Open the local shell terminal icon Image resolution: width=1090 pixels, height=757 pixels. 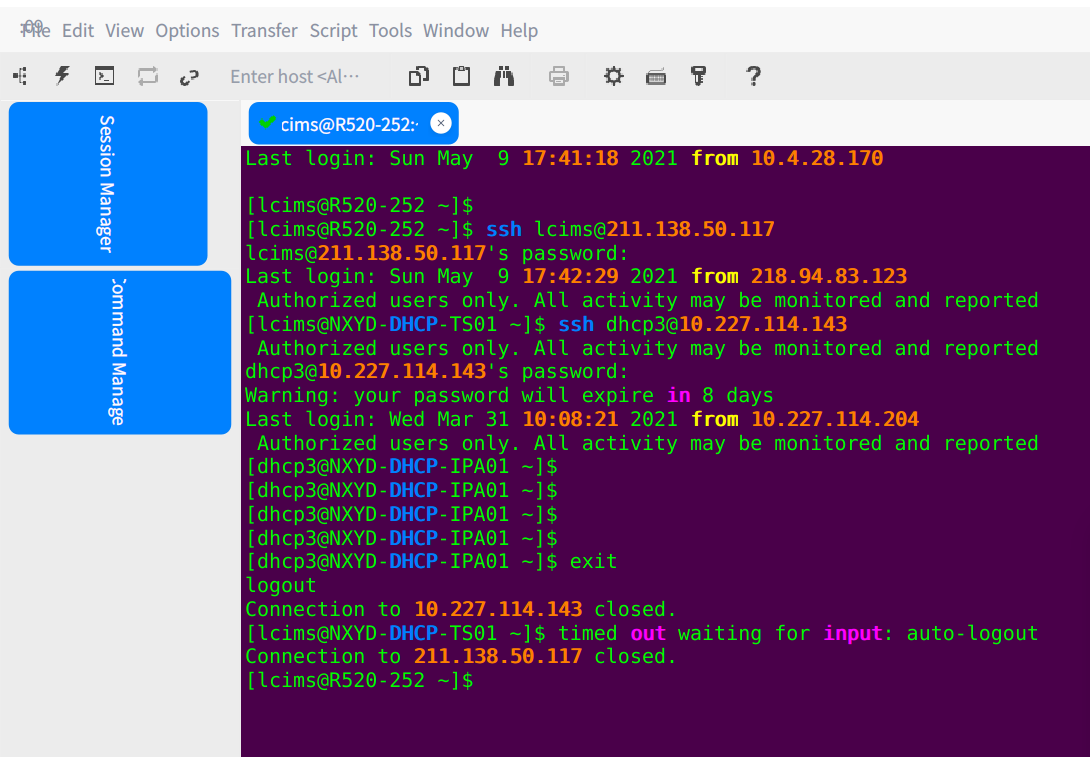pyautogui.click(x=104, y=76)
